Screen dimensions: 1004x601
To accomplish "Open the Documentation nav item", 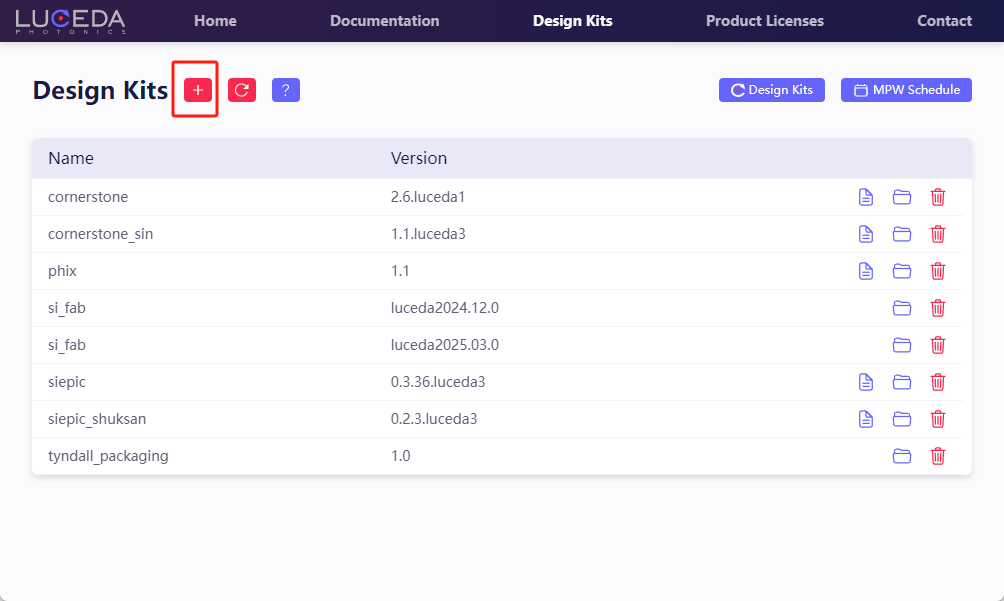I will 385,21.
